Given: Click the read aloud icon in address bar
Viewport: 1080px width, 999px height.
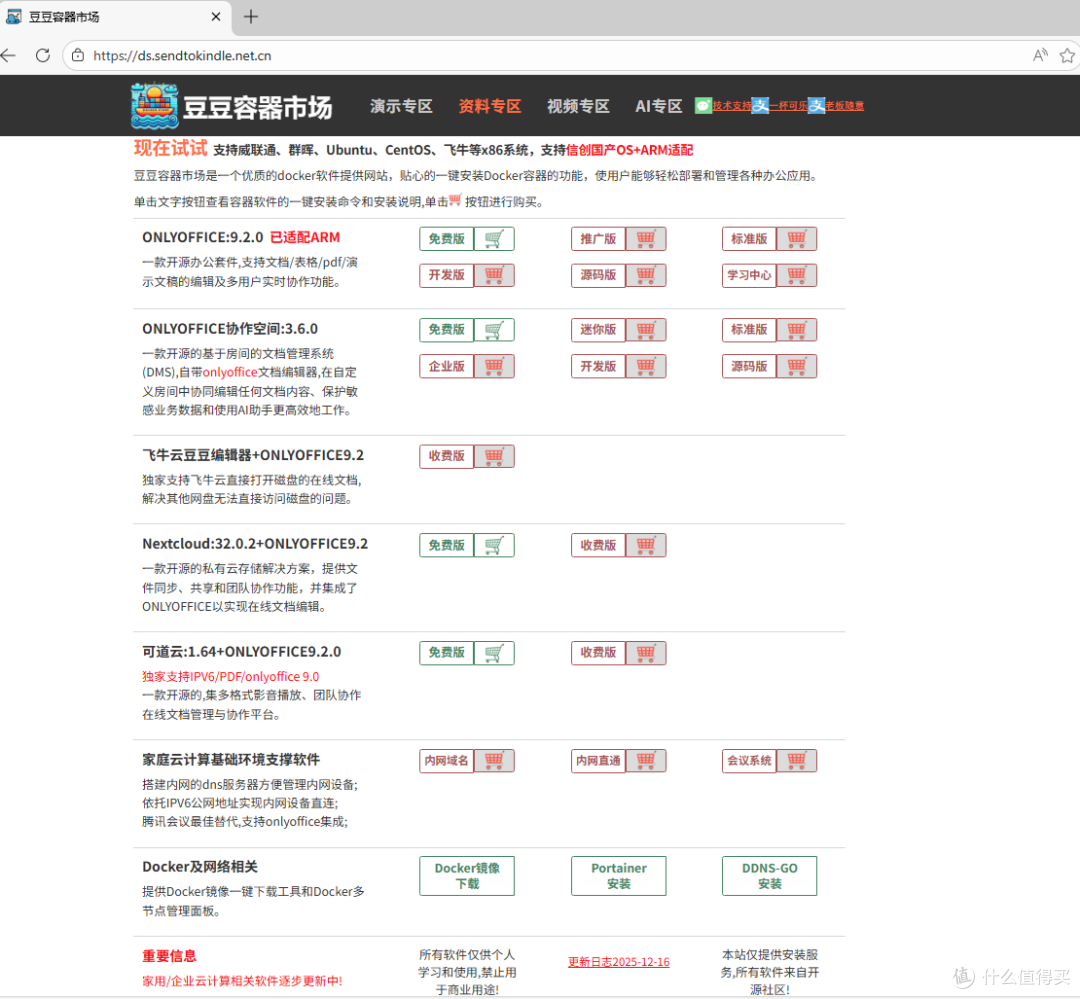Looking at the screenshot, I should [x=1040, y=55].
